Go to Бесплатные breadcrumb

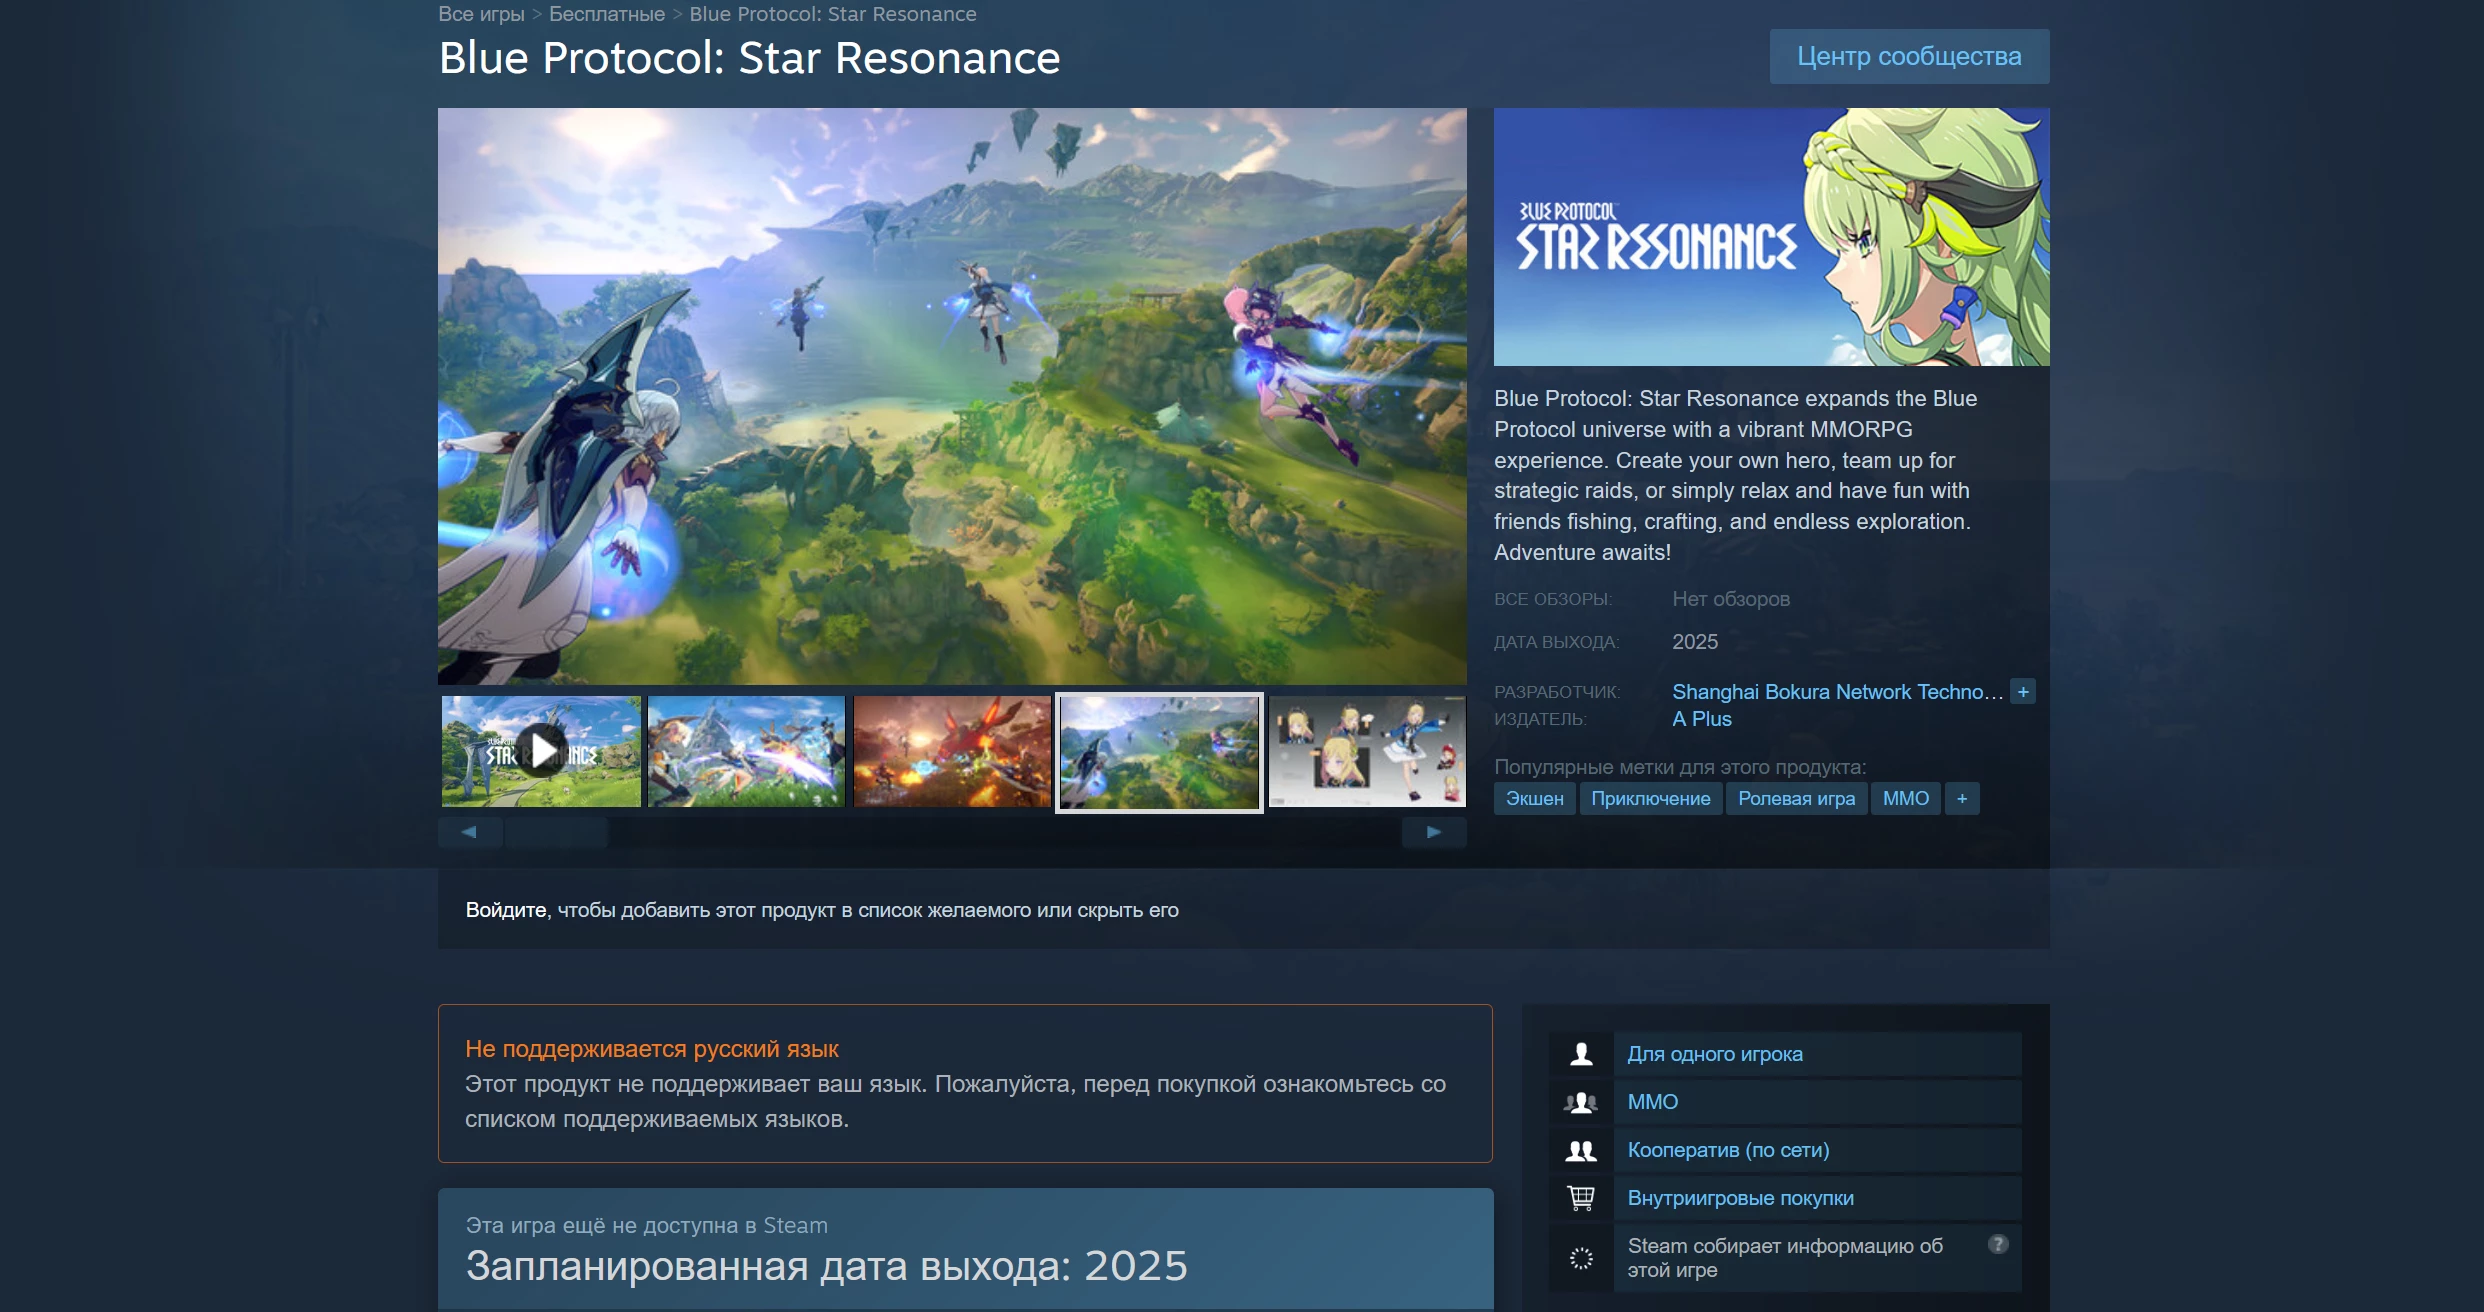click(607, 14)
